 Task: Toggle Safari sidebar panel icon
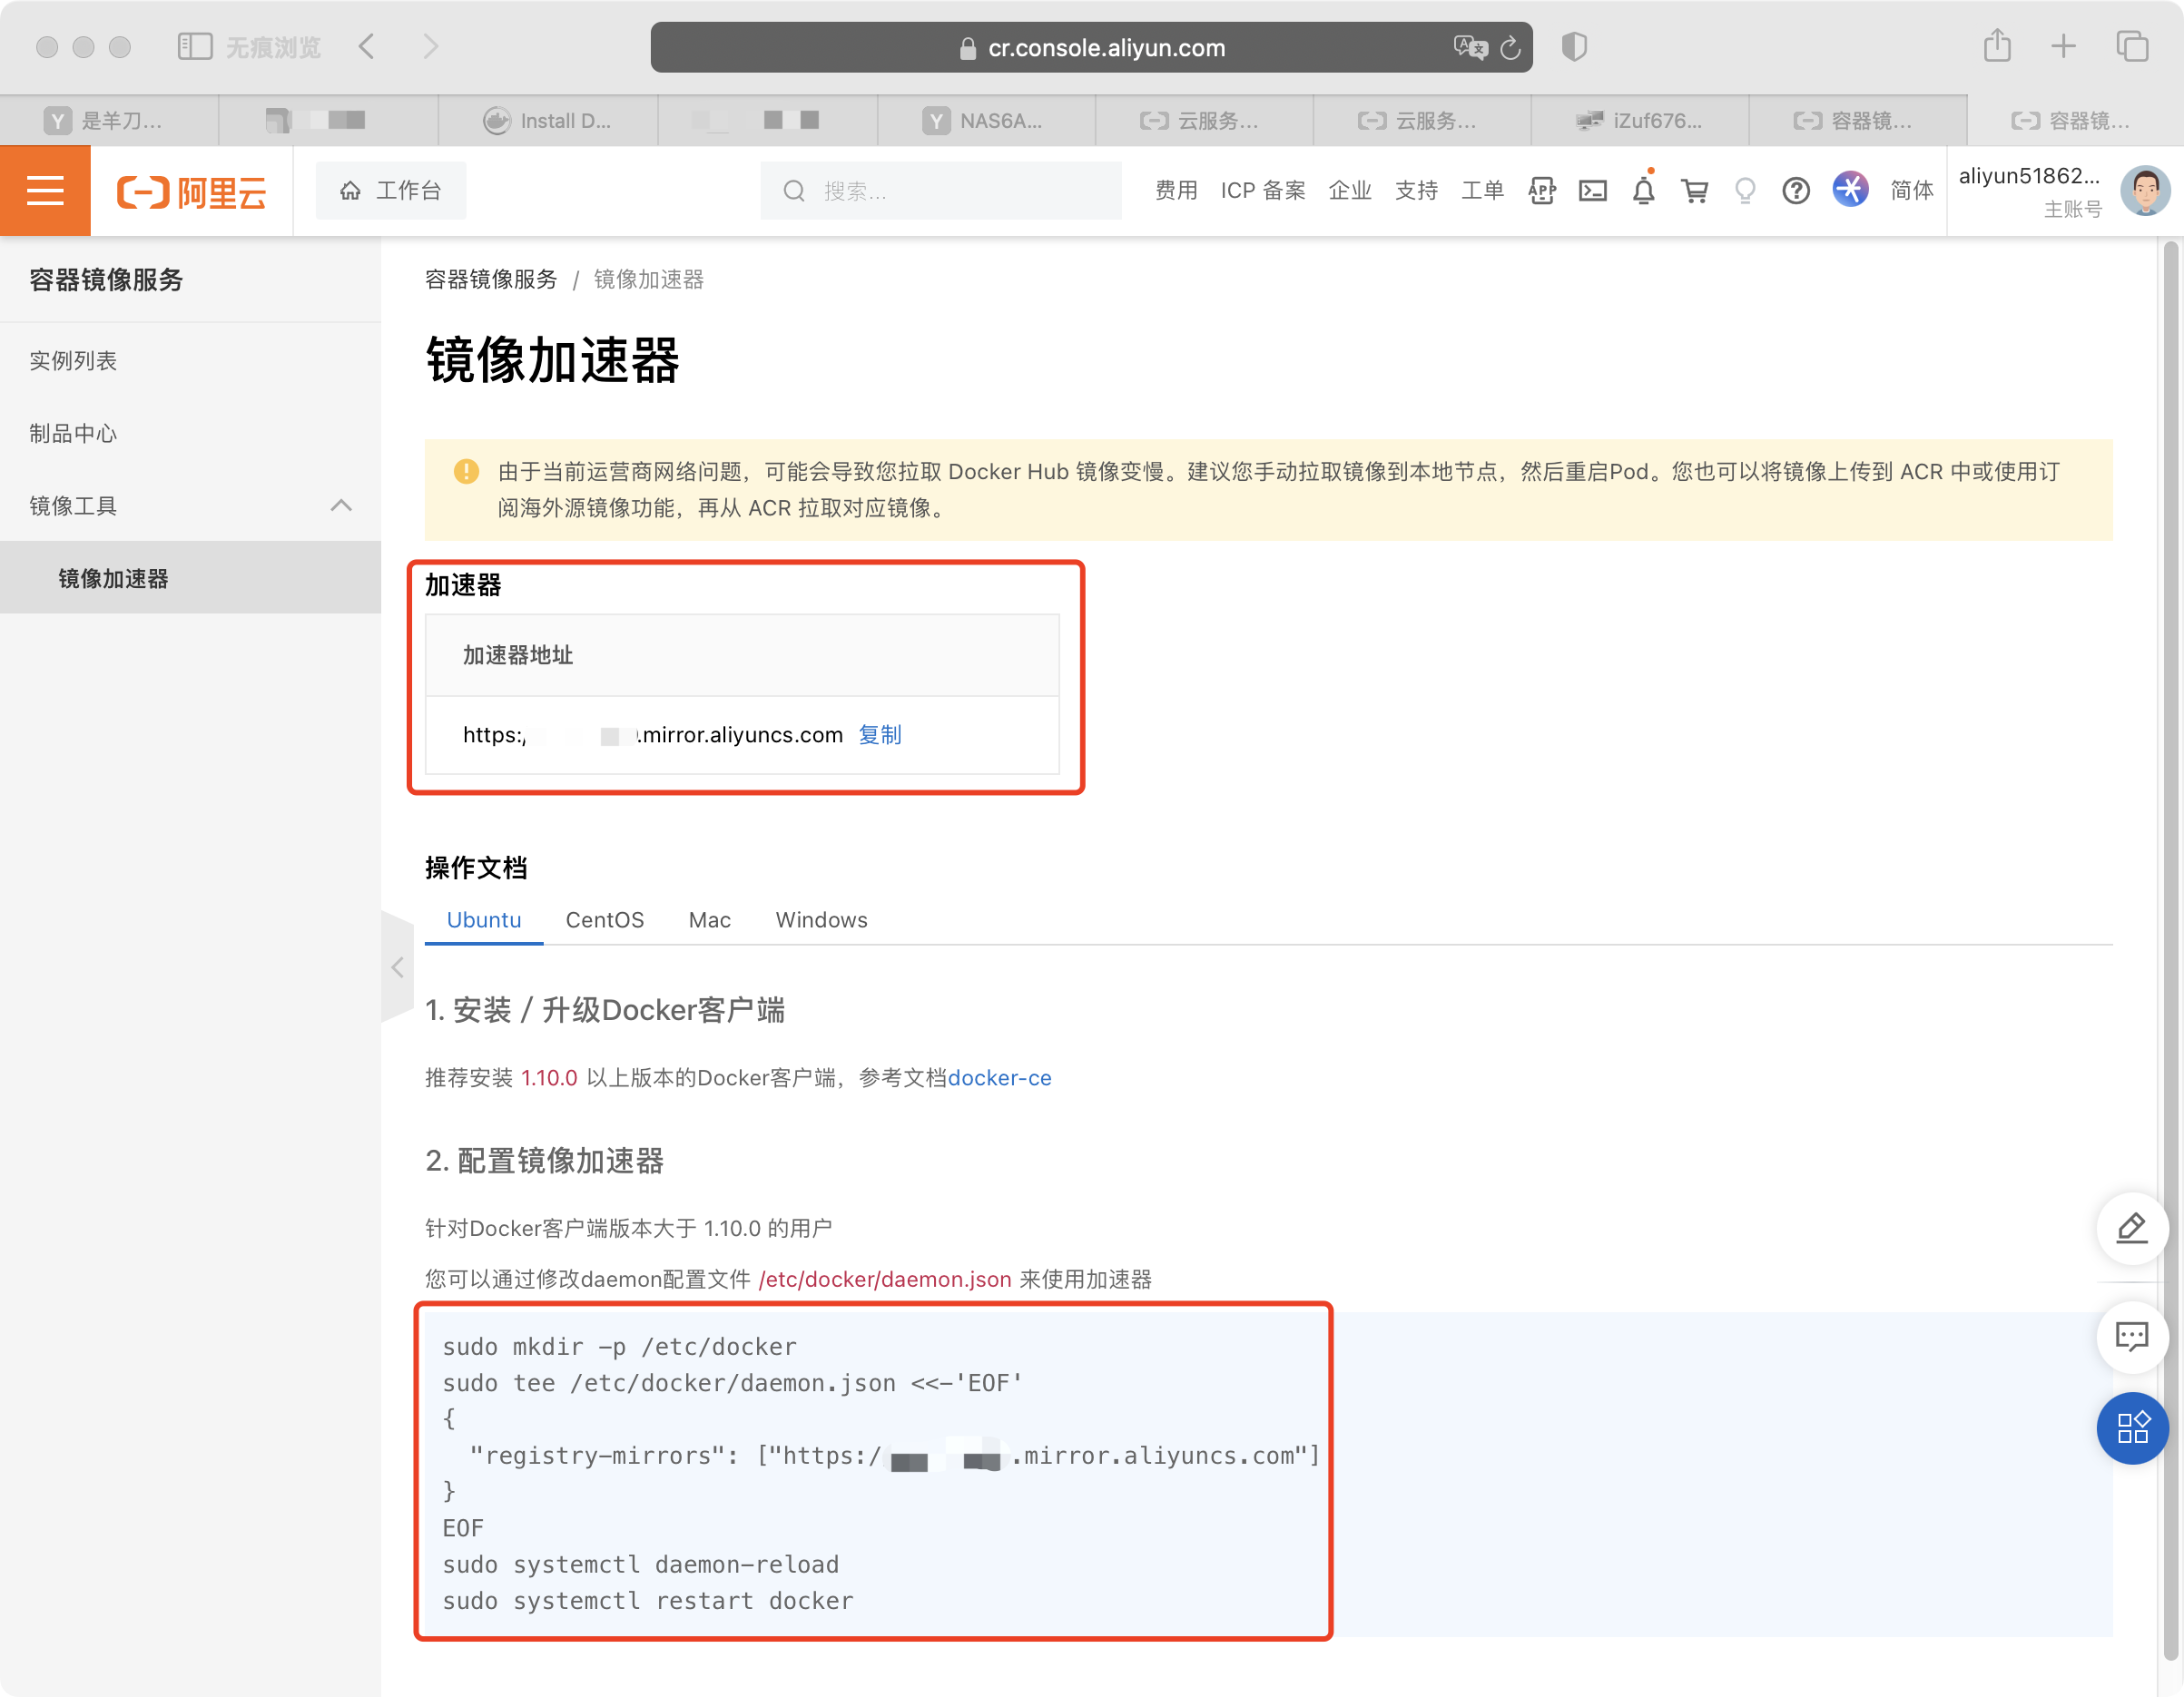(x=194, y=46)
